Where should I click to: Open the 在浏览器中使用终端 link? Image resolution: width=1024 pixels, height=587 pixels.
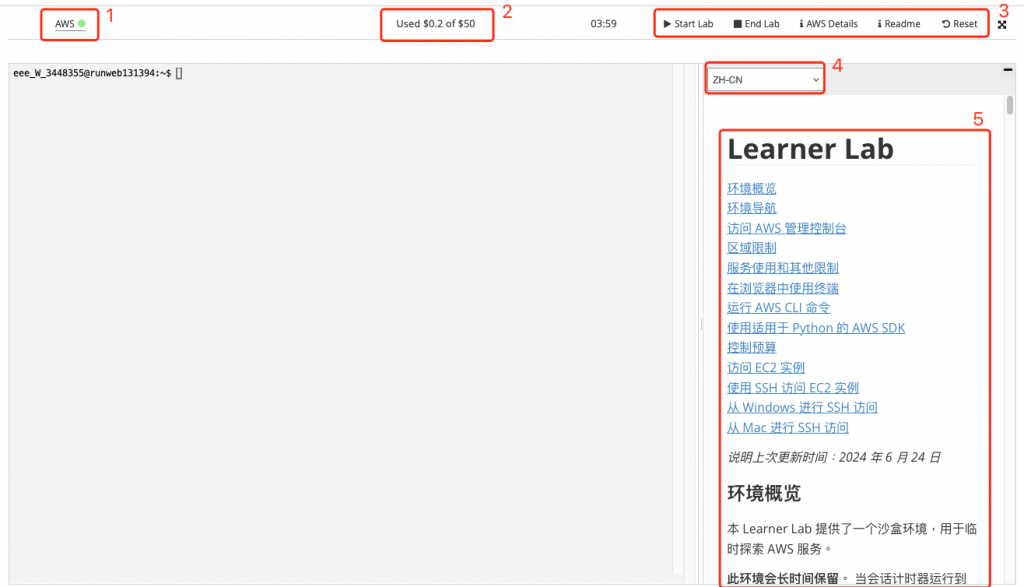point(782,288)
